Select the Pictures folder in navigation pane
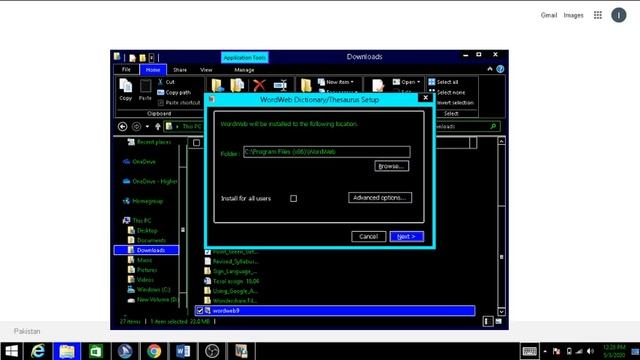The image size is (640, 360). (142, 270)
